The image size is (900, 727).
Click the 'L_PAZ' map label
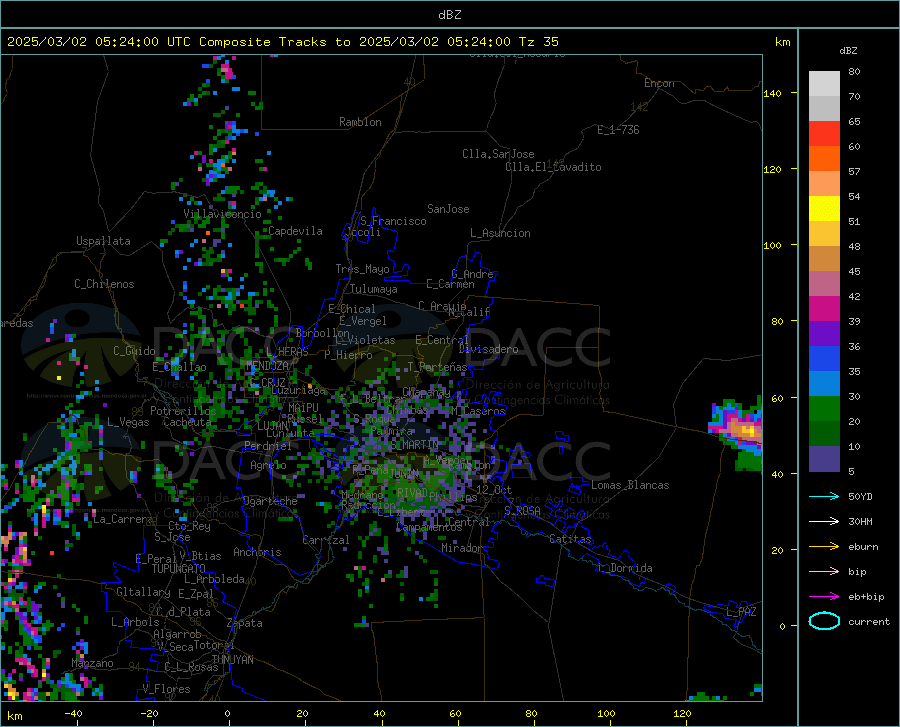741,612
